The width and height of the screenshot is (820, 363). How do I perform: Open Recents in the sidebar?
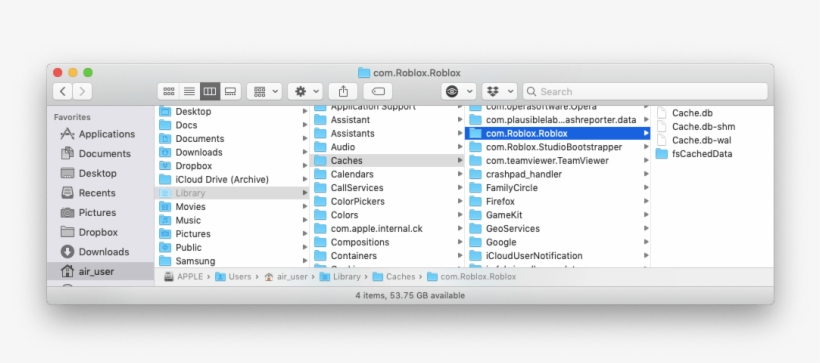point(101,193)
